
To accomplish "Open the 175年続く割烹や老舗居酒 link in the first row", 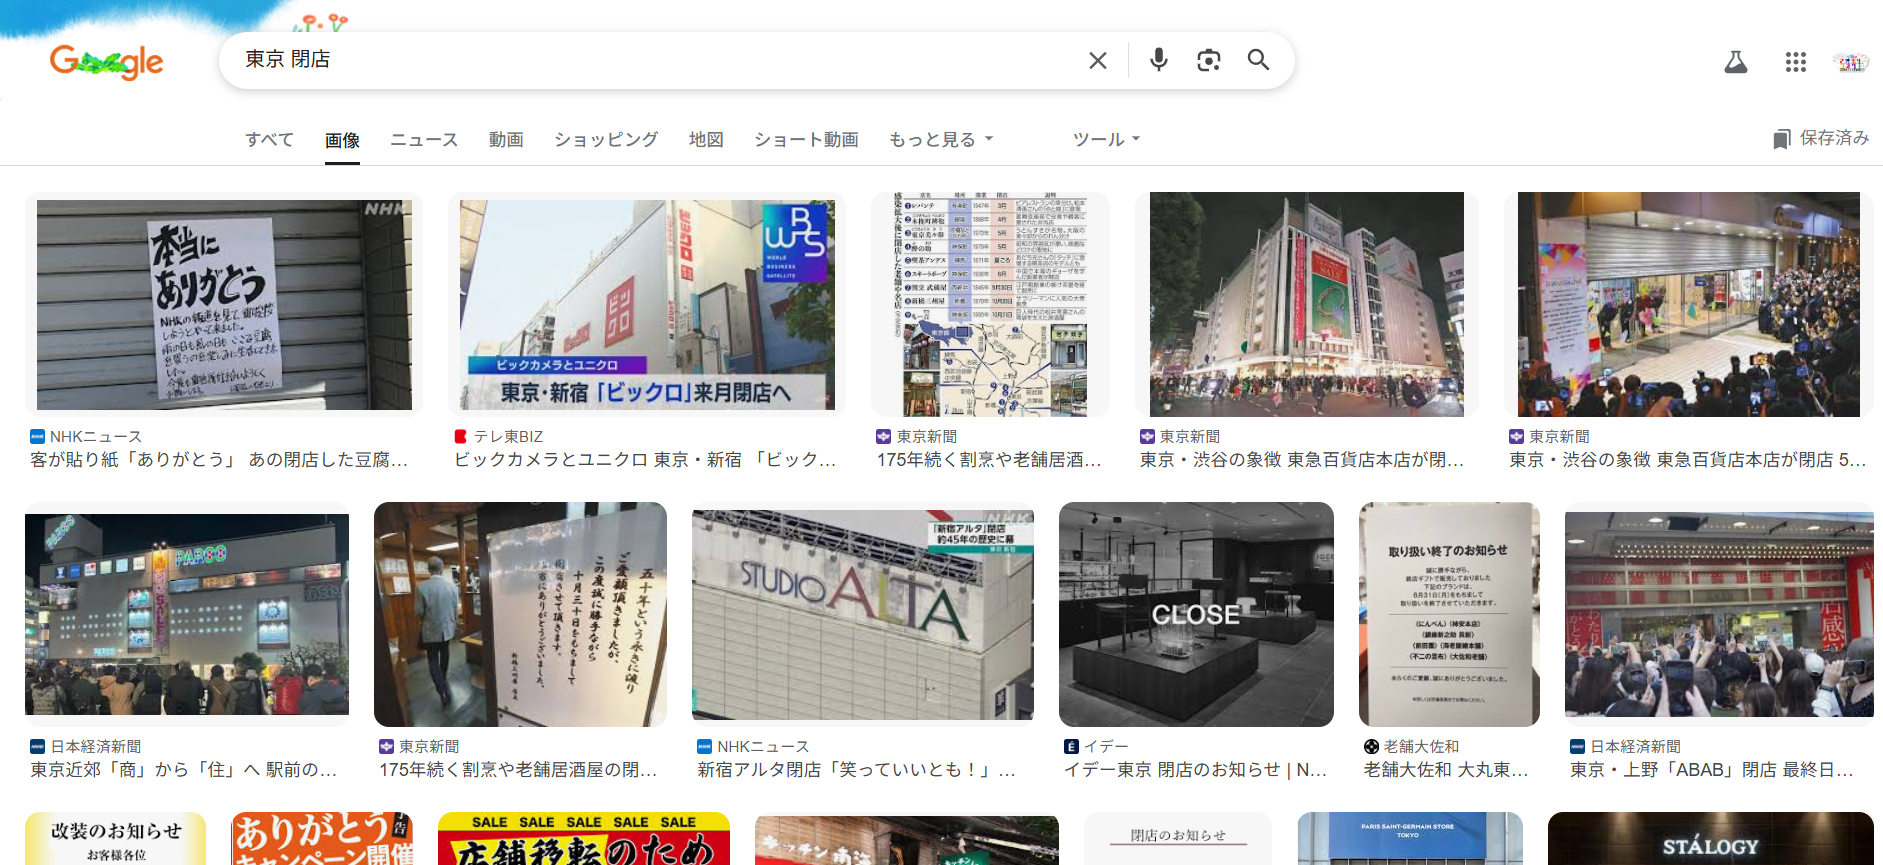I will 989,460.
